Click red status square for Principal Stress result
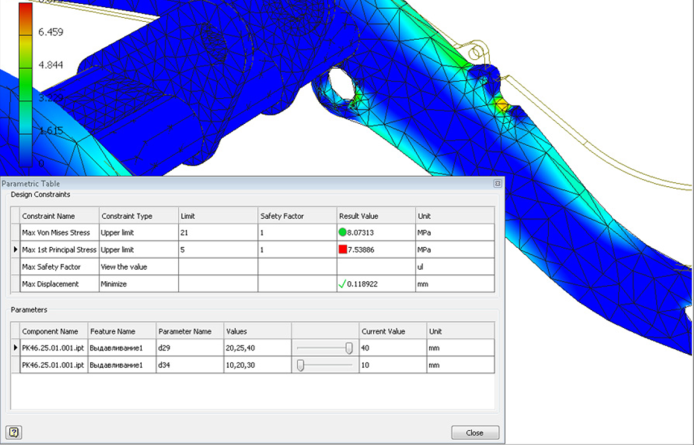This screenshot has height=445, width=694. tap(343, 249)
